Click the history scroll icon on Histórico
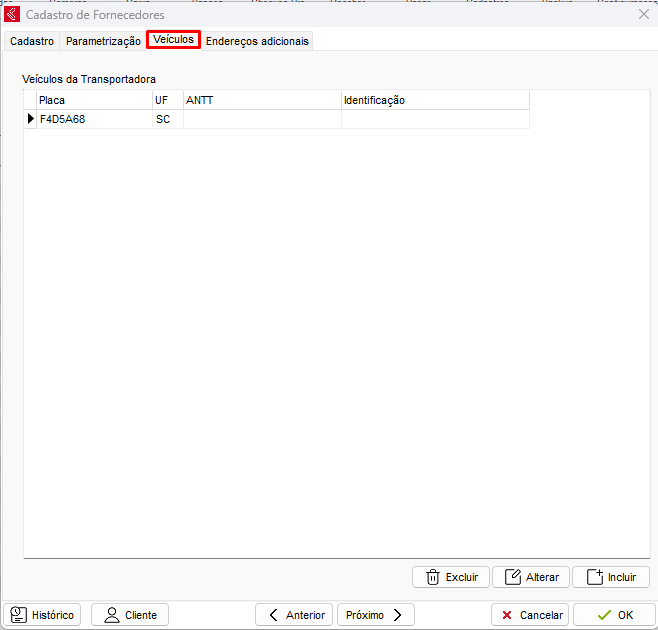 tap(18, 615)
